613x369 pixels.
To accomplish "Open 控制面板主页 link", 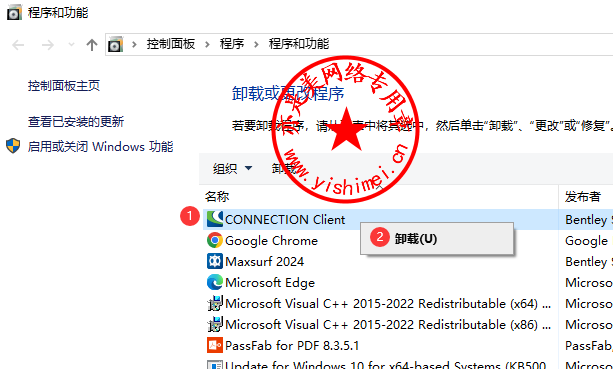I will coord(64,86).
